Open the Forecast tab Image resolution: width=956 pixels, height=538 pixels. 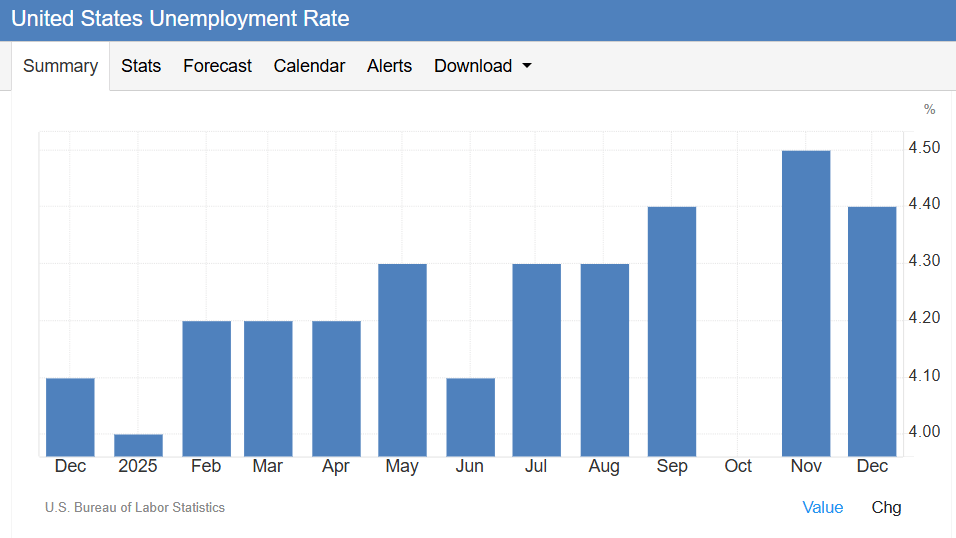(217, 66)
